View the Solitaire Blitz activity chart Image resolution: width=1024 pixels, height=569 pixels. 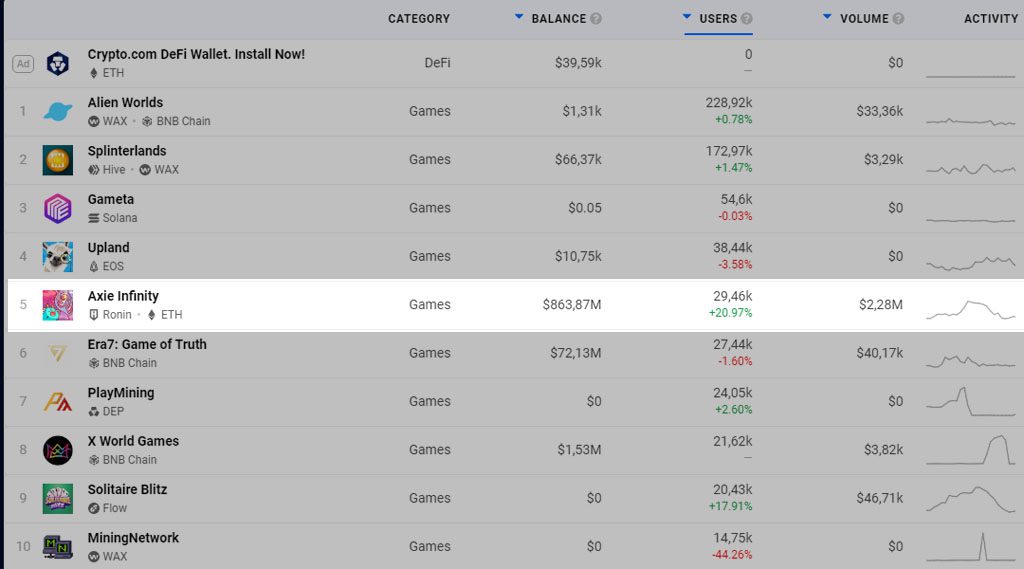click(970, 498)
